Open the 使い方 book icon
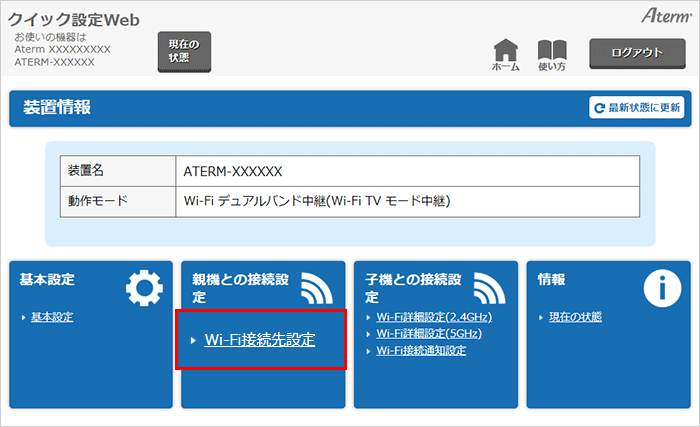Screen dimensions: 700x427 [x=552, y=52]
